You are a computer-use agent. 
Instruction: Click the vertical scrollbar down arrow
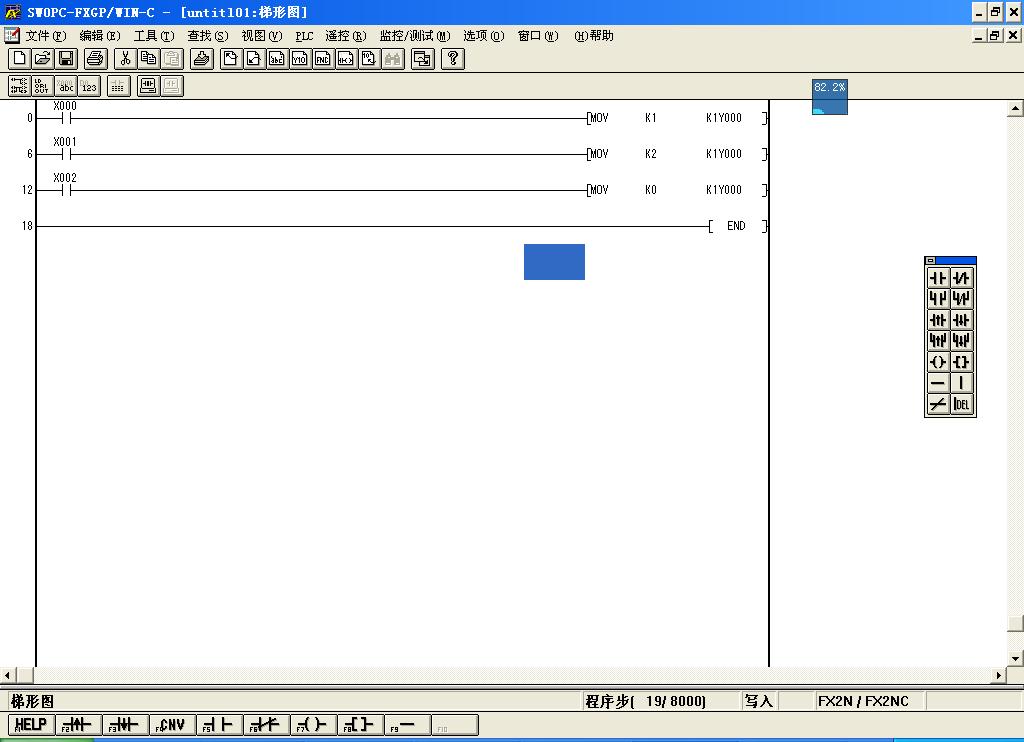point(1016,658)
